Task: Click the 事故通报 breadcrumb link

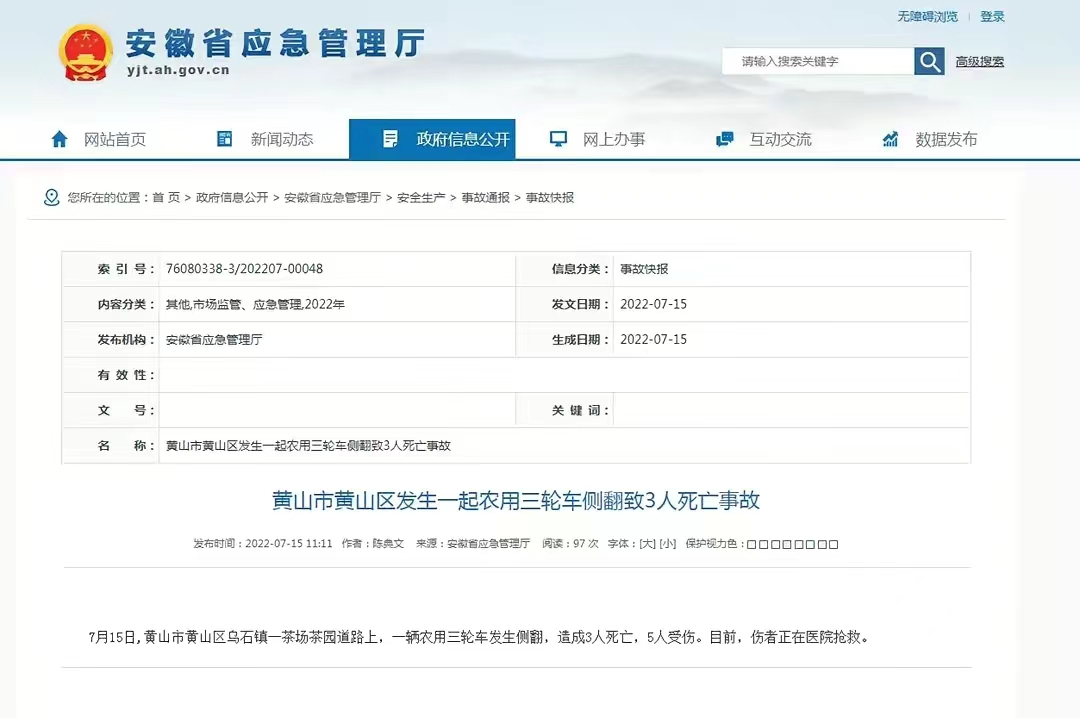Action: point(486,198)
